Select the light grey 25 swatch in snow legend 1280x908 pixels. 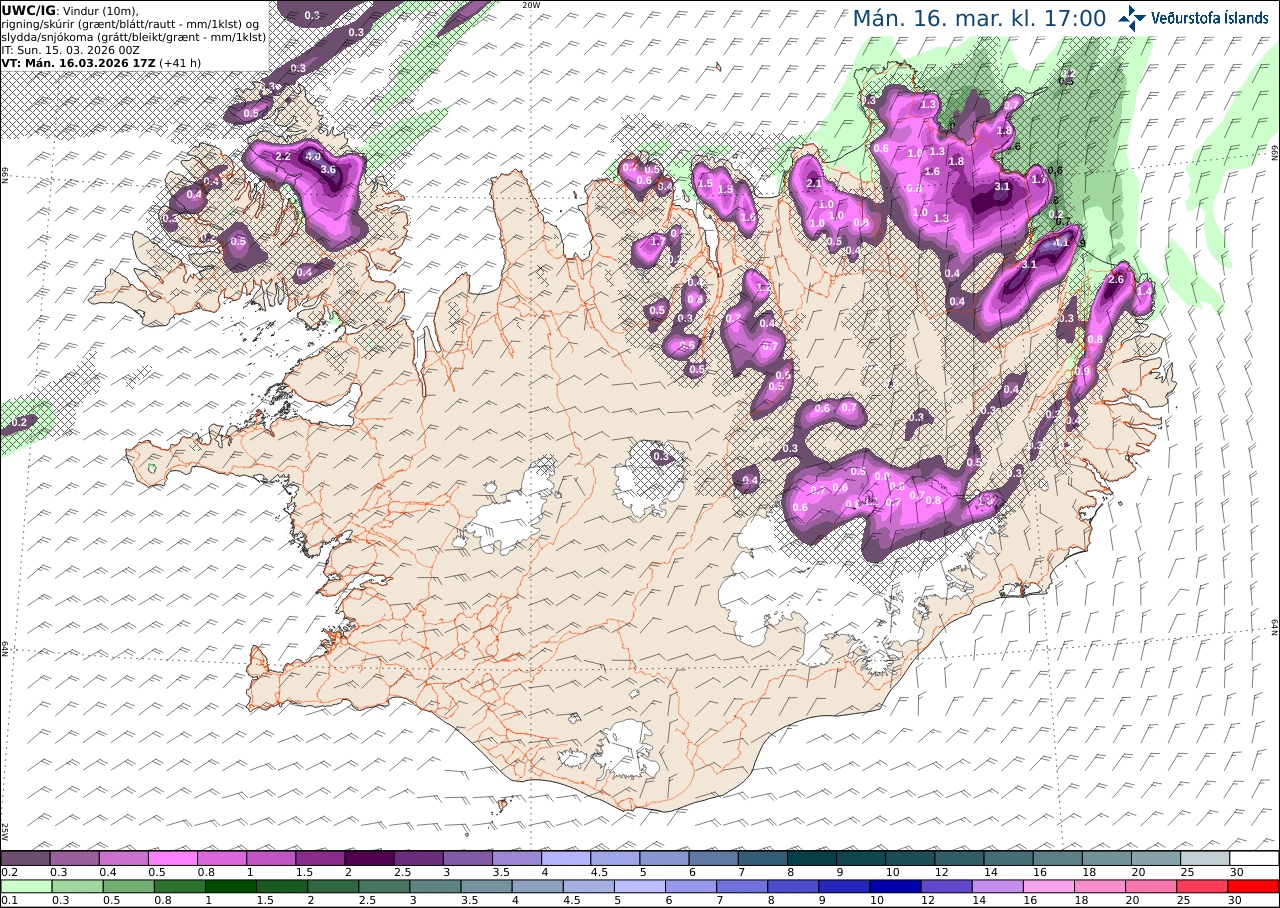click(x=1205, y=858)
